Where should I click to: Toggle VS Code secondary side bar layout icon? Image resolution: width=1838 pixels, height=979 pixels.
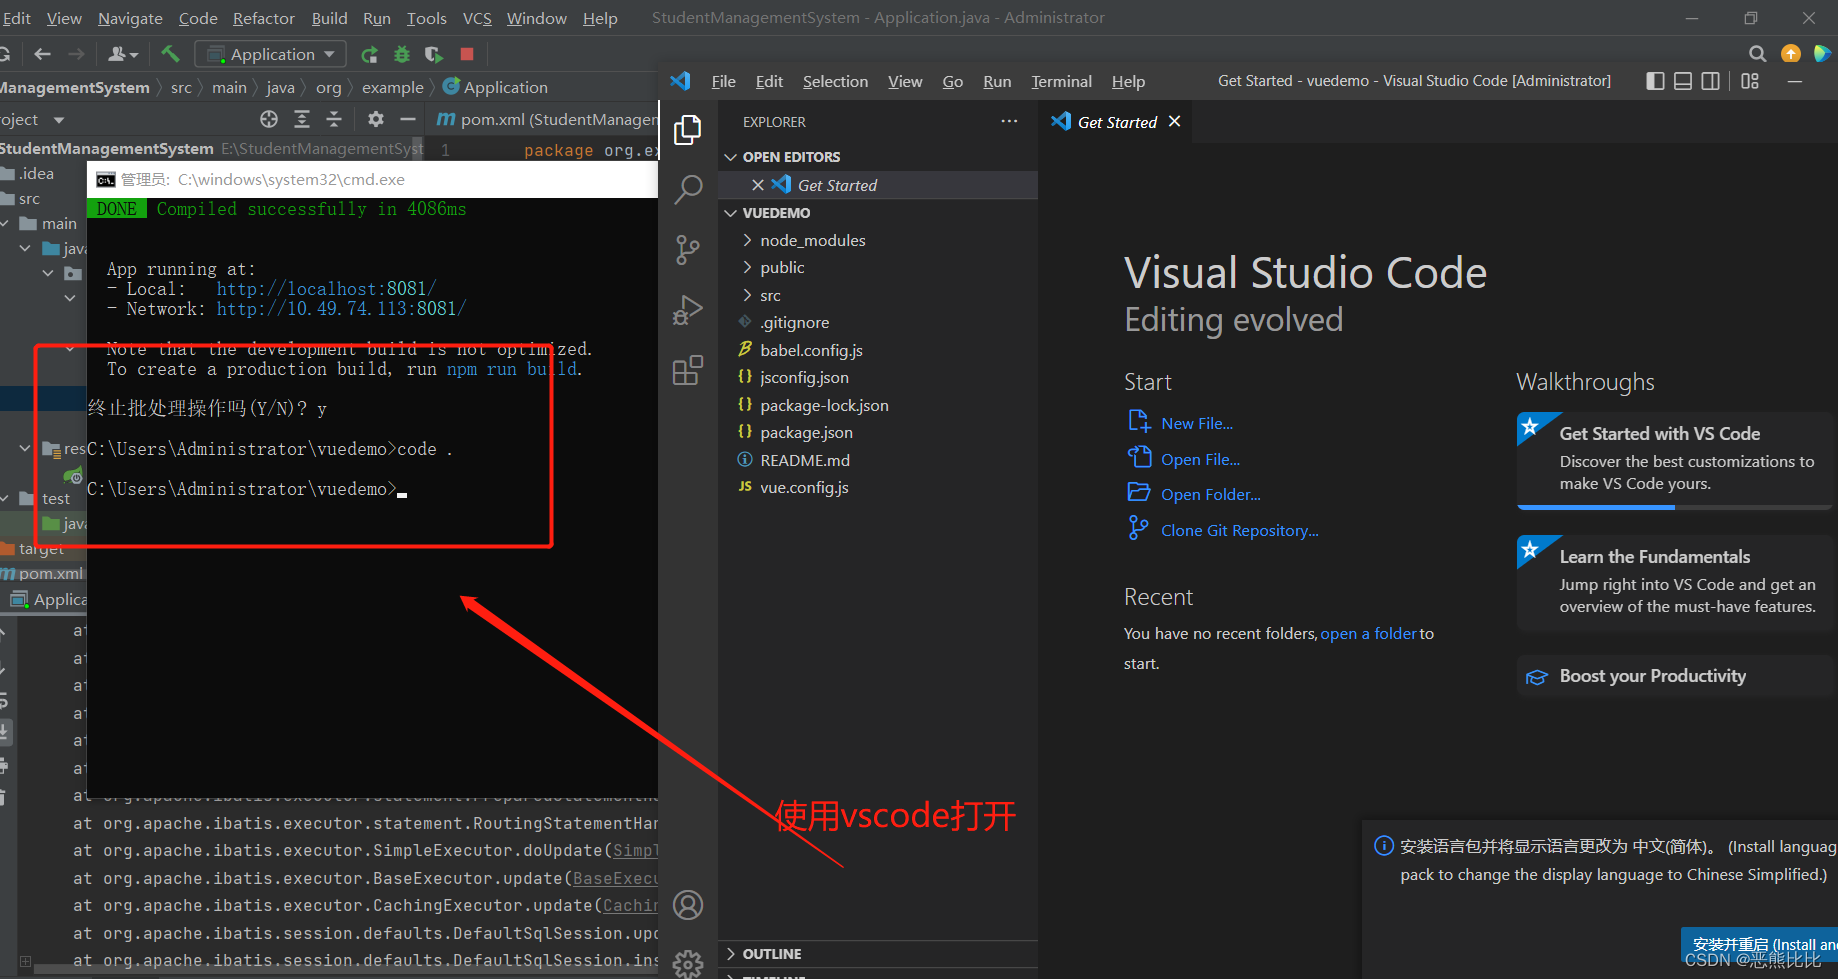(x=1711, y=81)
